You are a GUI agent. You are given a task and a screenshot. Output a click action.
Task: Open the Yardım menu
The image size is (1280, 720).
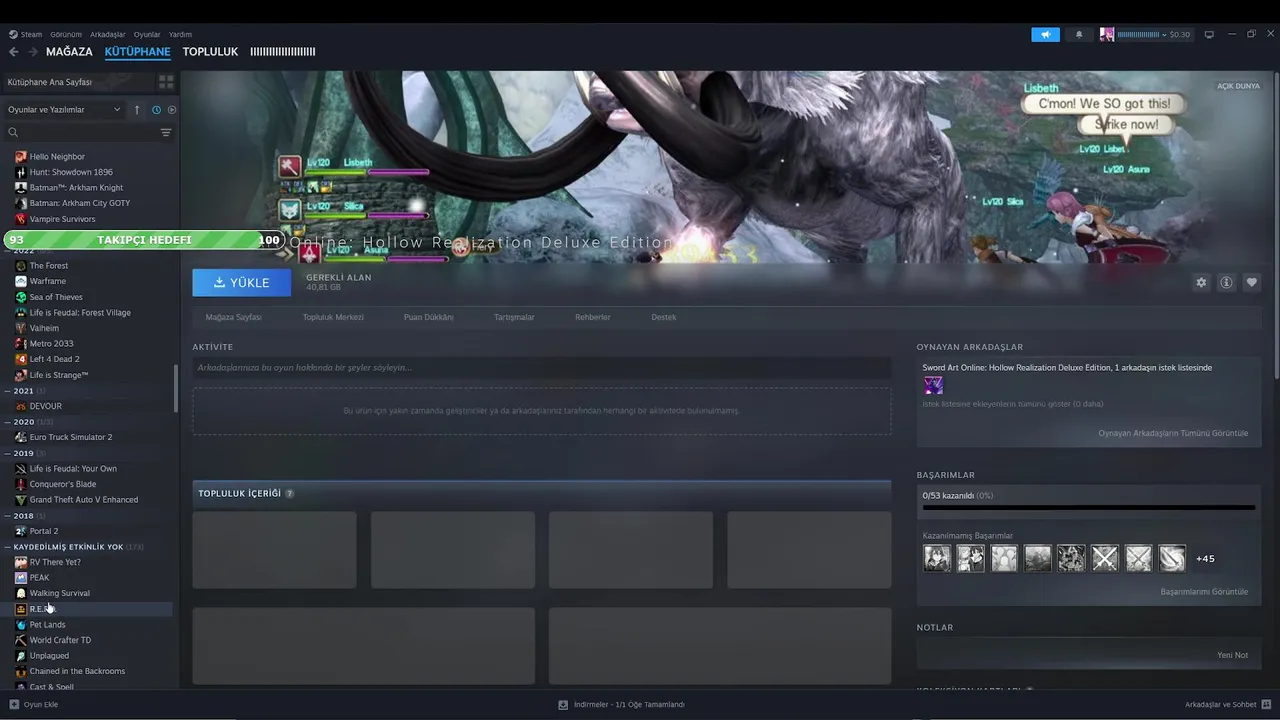[180, 34]
